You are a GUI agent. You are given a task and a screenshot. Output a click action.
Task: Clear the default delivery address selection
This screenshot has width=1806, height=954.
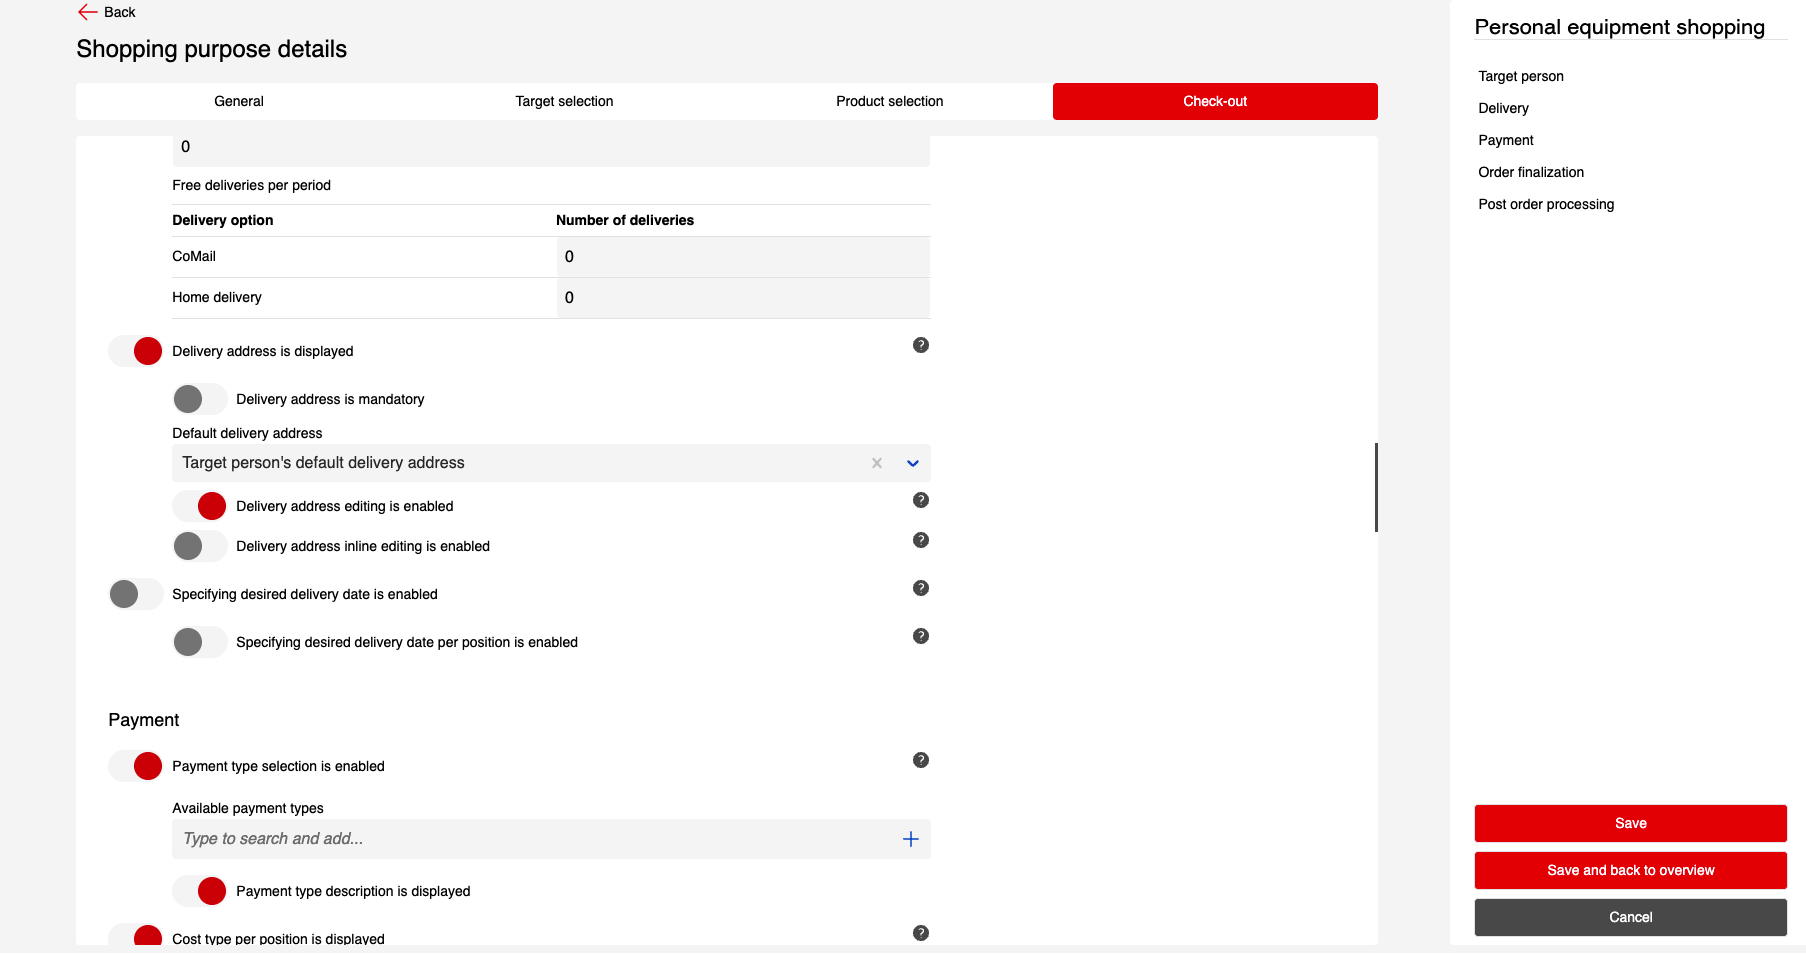click(876, 463)
